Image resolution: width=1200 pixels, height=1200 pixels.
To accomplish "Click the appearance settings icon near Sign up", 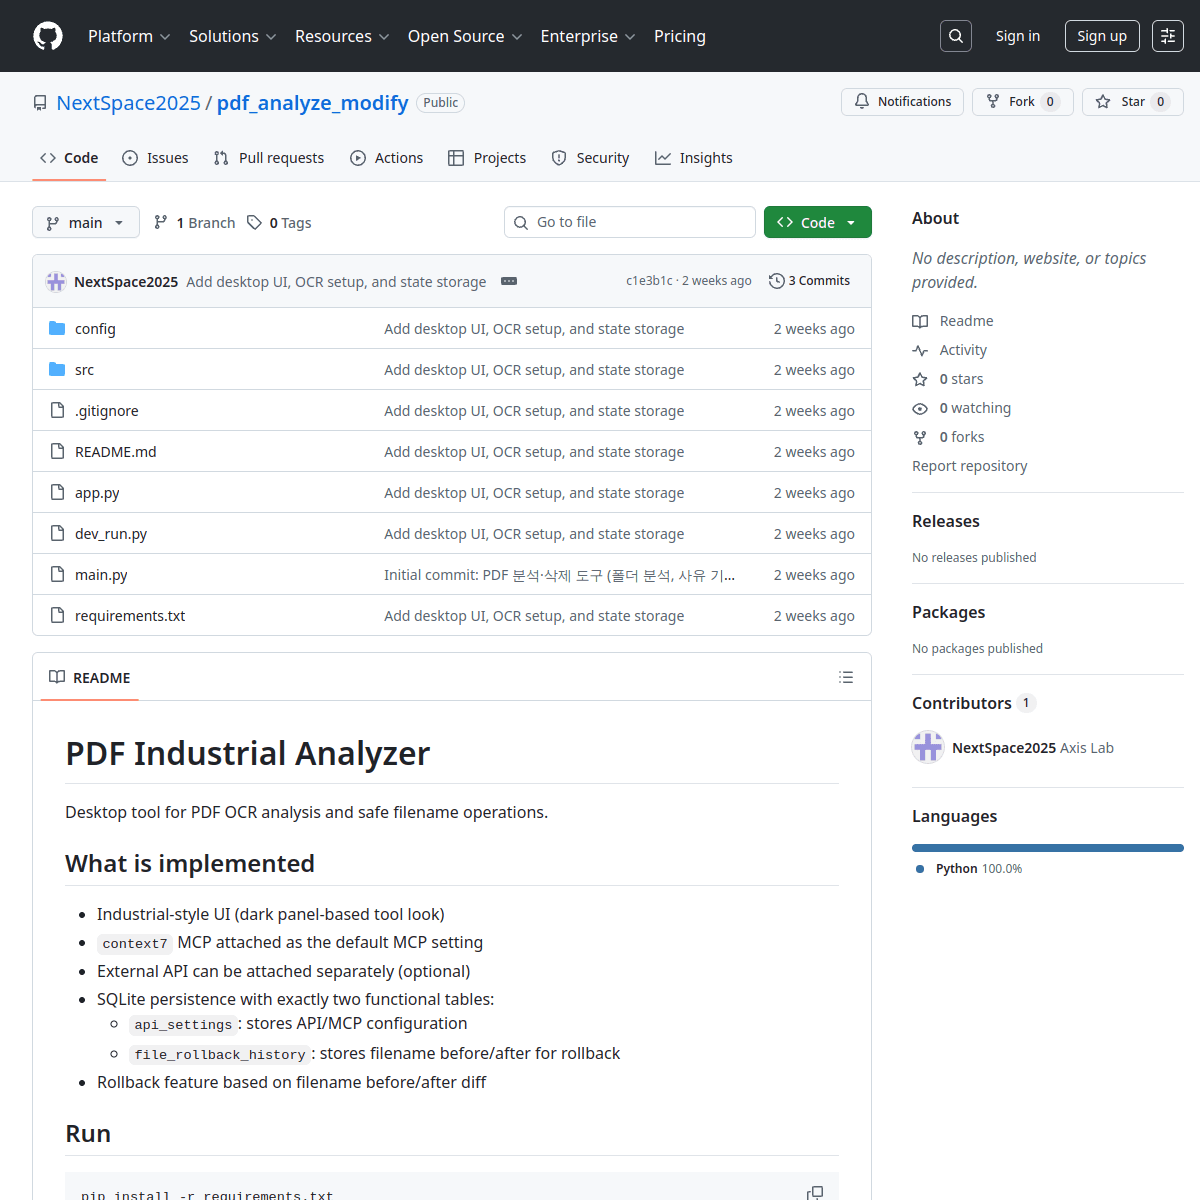I will (x=1168, y=36).
